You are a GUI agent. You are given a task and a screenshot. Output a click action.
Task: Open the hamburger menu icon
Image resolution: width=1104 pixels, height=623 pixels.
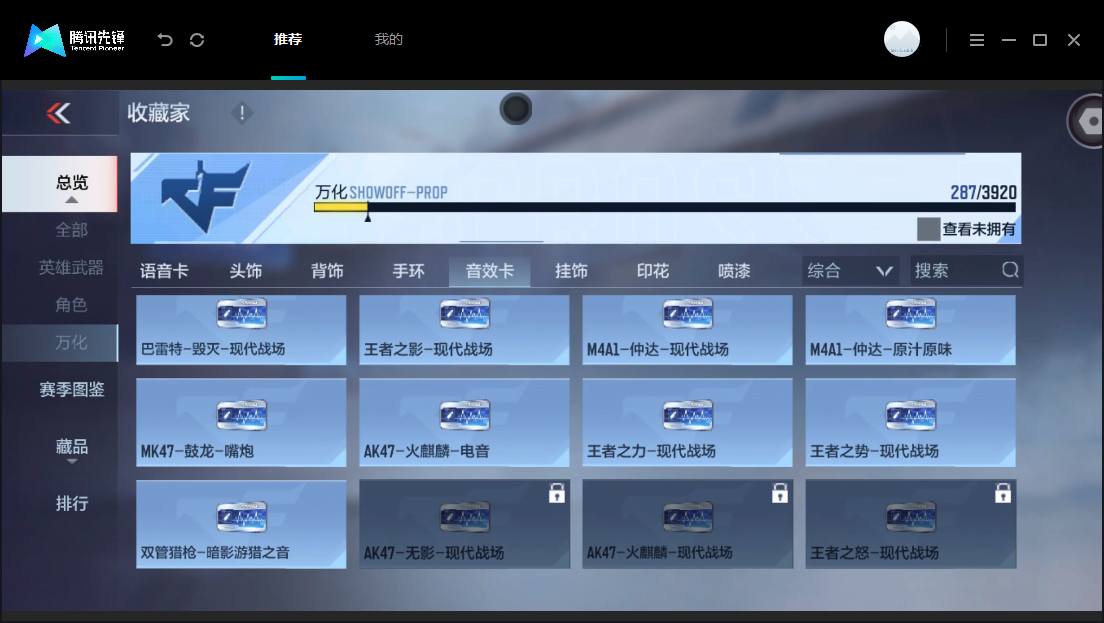tap(977, 40)
